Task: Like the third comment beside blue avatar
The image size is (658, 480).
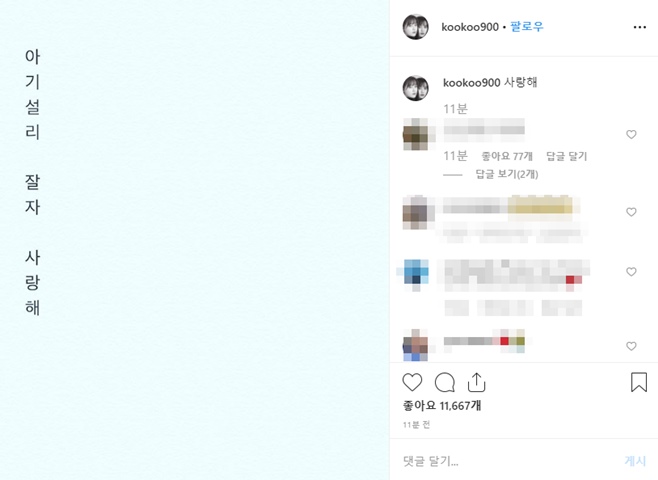Action: pos(631,271)
